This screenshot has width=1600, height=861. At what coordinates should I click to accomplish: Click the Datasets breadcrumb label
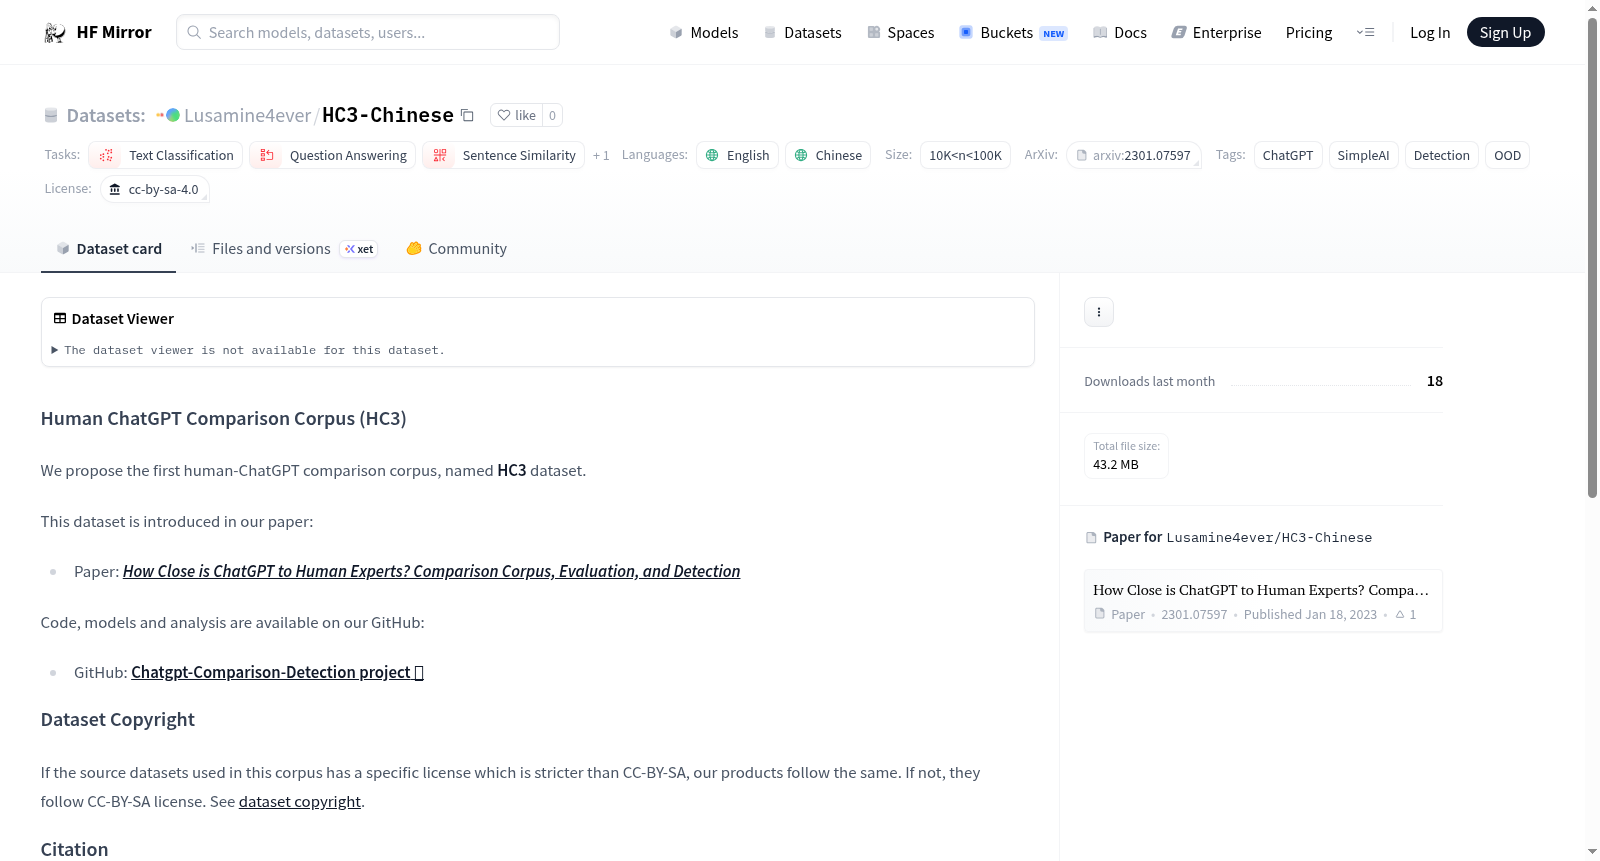coord(106,116)
